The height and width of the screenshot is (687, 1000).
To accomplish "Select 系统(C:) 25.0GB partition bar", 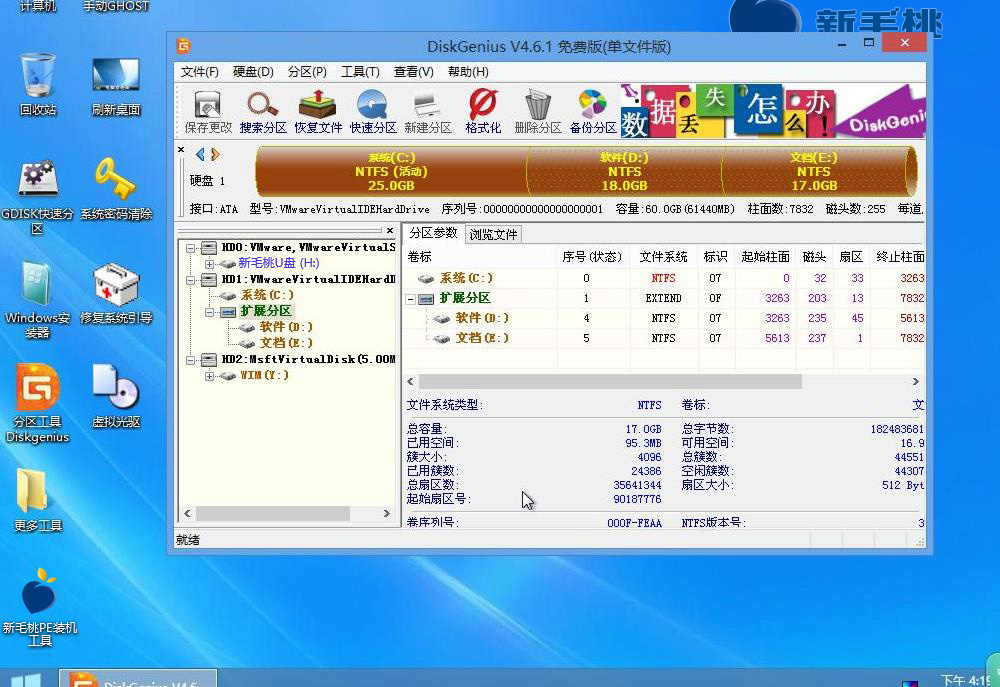I will tap(392, 171).
